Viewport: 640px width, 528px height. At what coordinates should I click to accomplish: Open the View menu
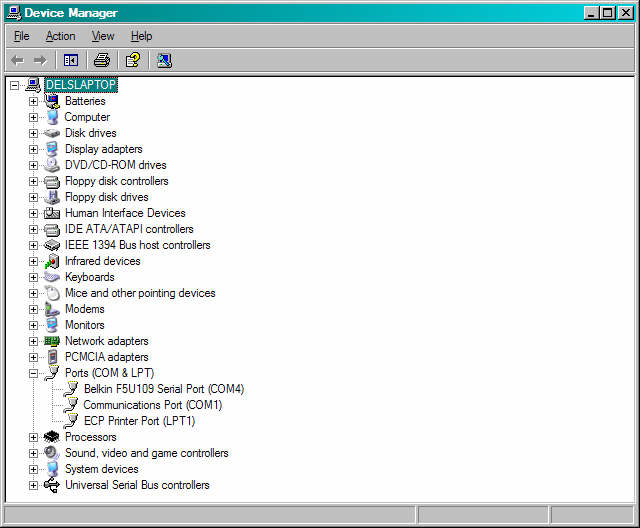tap(103, 36)
